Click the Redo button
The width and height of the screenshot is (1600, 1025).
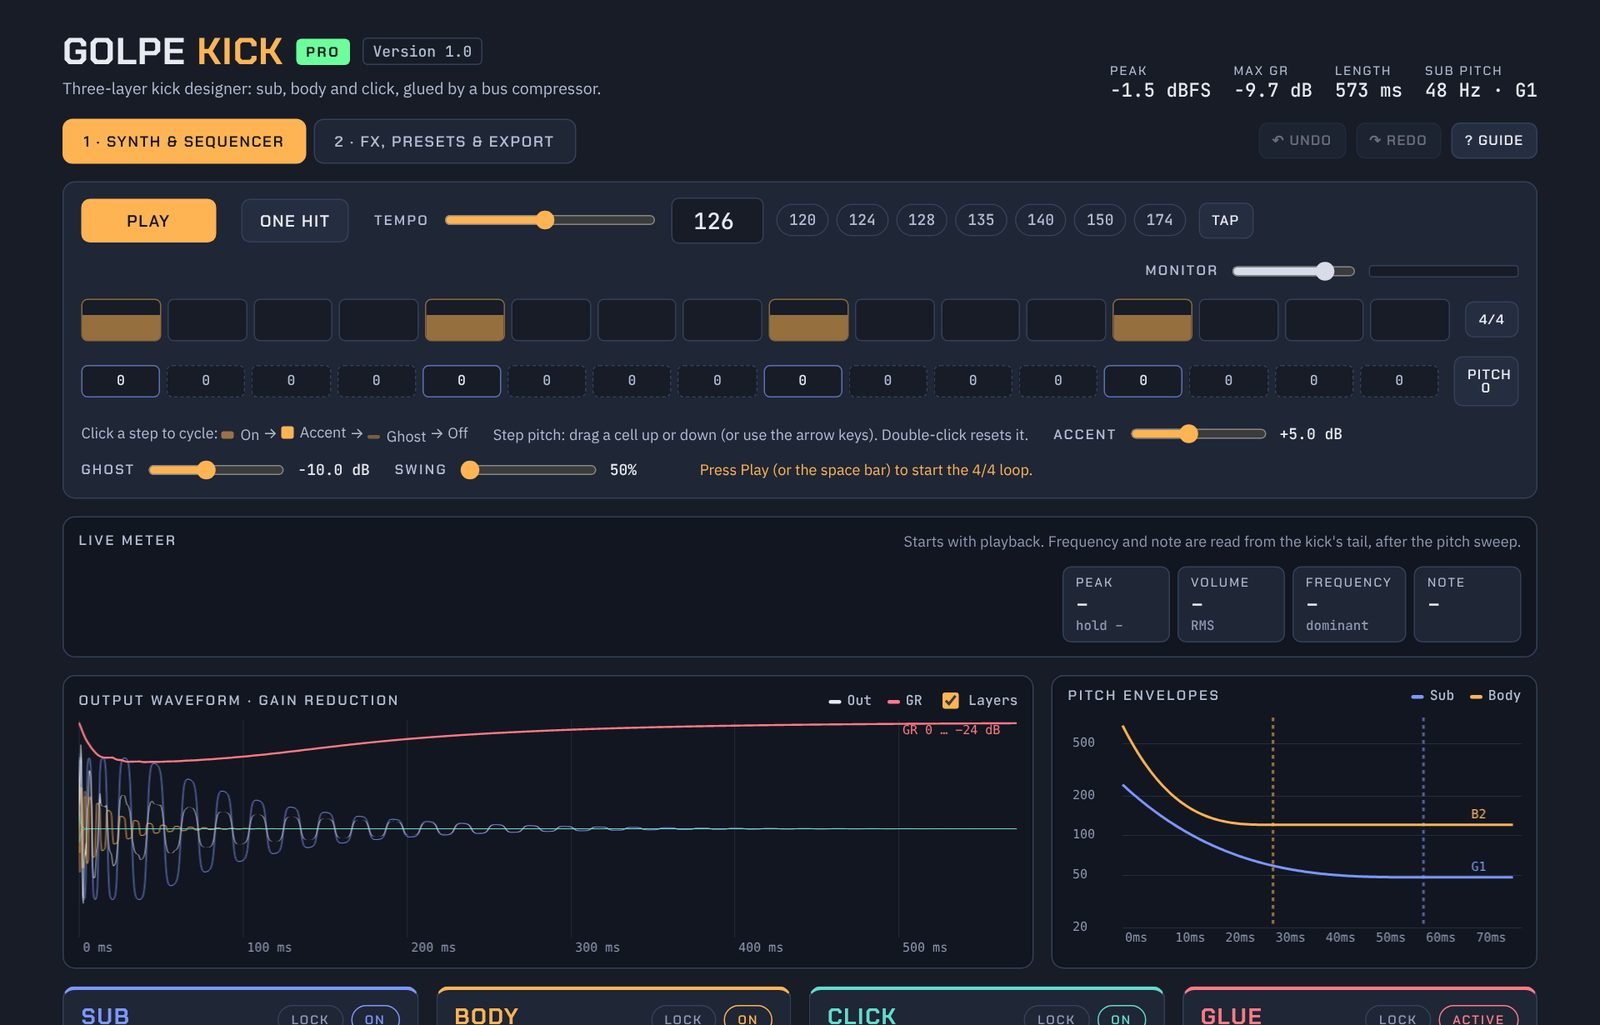1398,140
